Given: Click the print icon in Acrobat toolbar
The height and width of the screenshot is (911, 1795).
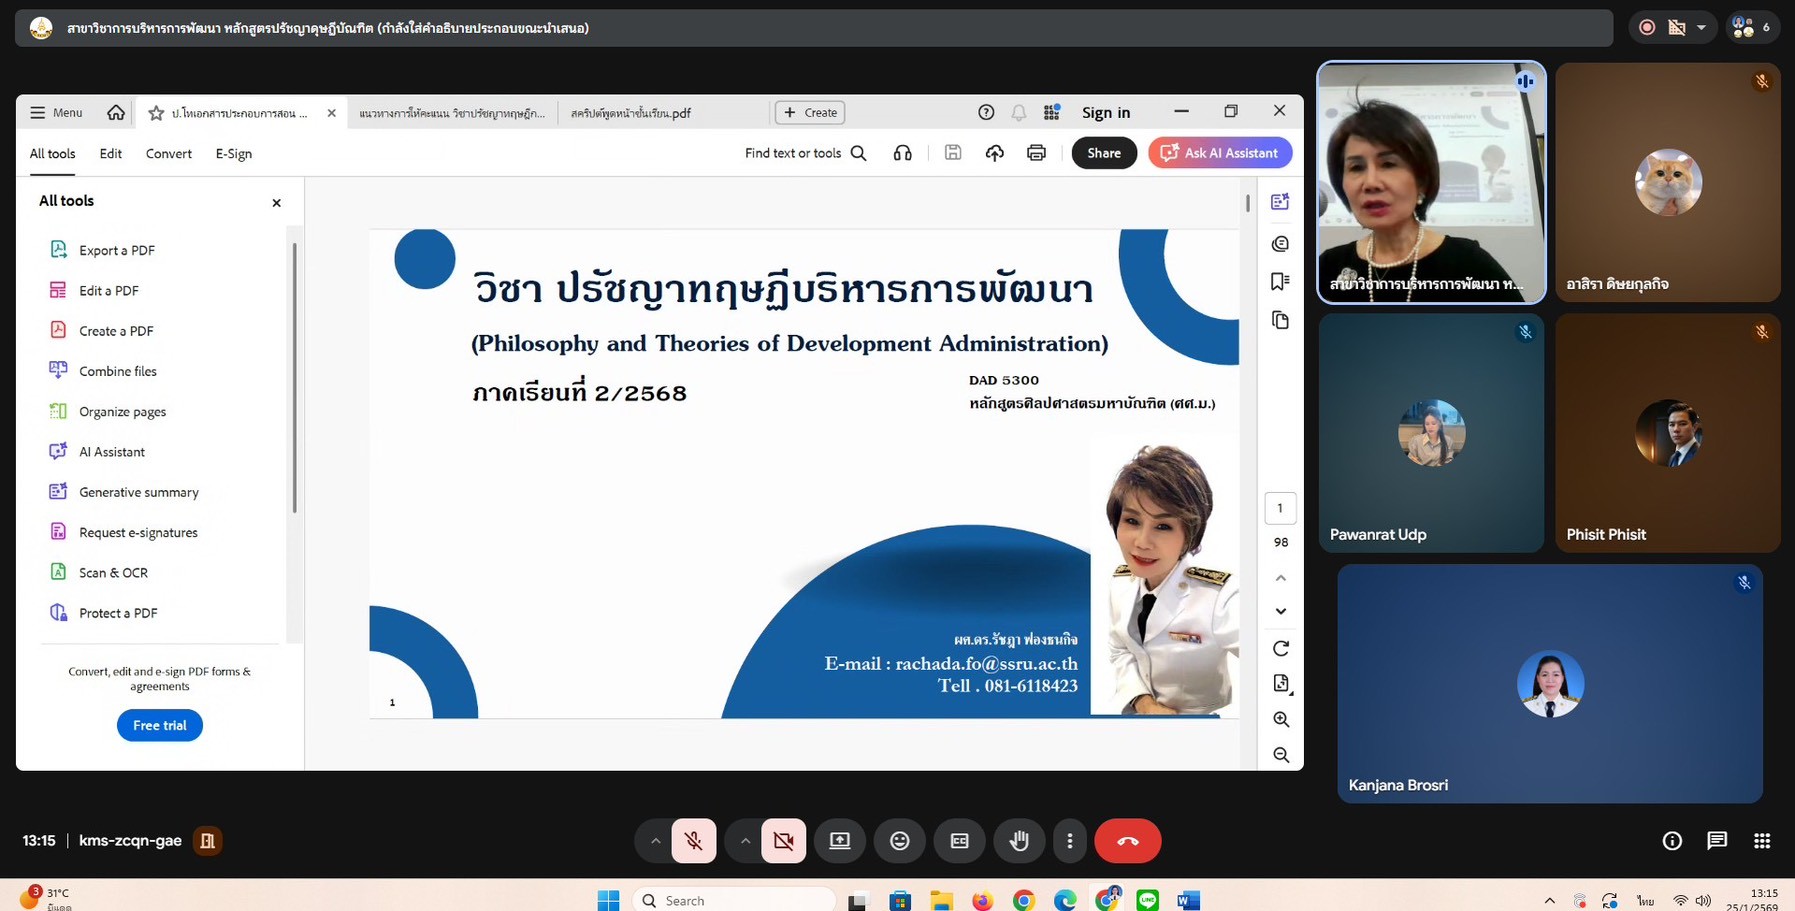Looking at the screenshot, I should pos(1036,153).
